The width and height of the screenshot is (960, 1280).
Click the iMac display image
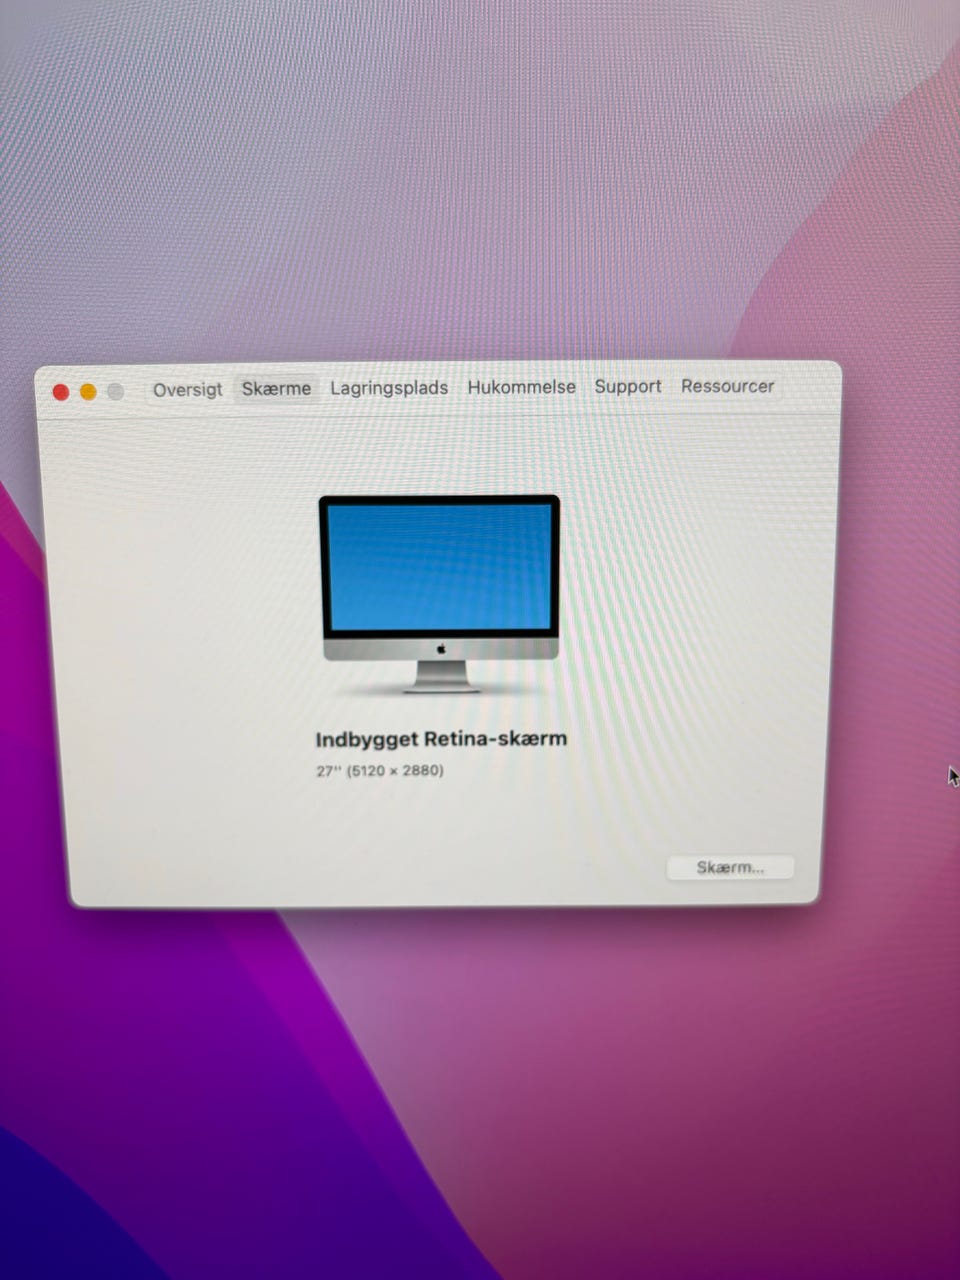pos(439,593)
